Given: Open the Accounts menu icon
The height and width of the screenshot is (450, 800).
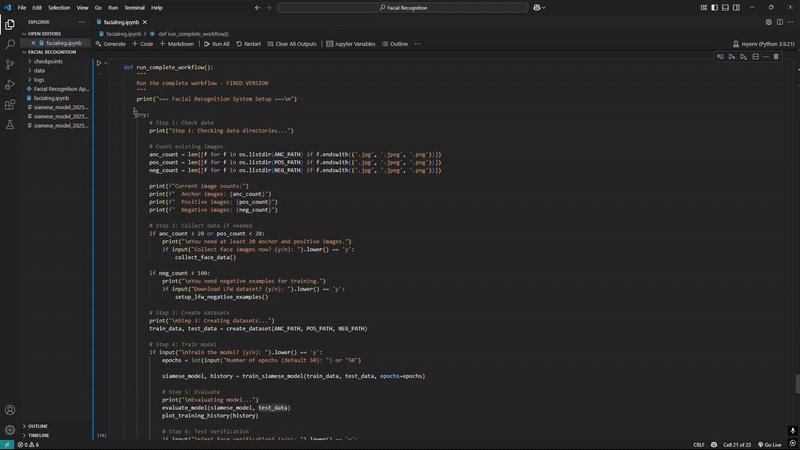Looking at the screenshot, I should tap(10, 410).
